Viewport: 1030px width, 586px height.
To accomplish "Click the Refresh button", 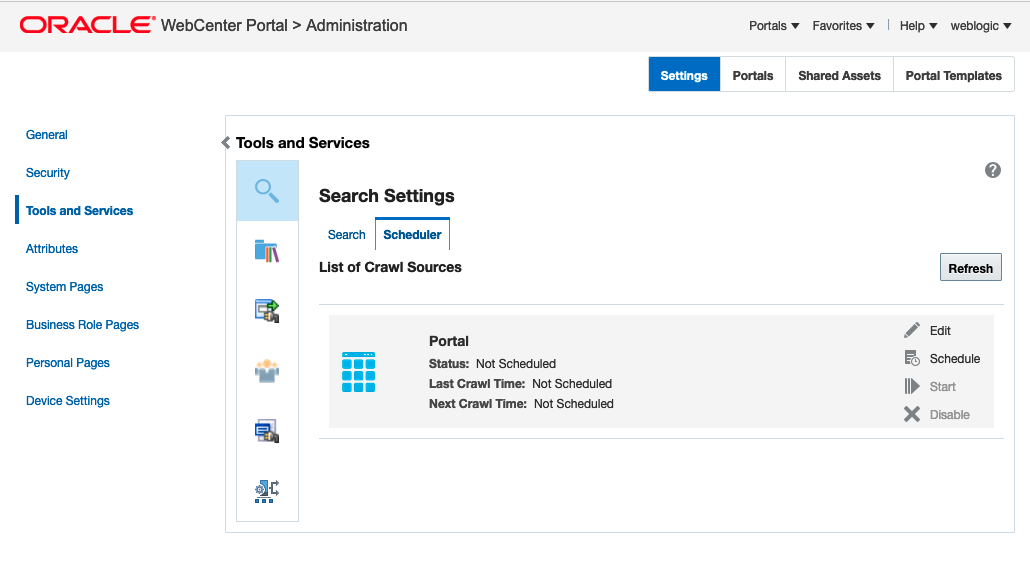I will pos(970,267).
